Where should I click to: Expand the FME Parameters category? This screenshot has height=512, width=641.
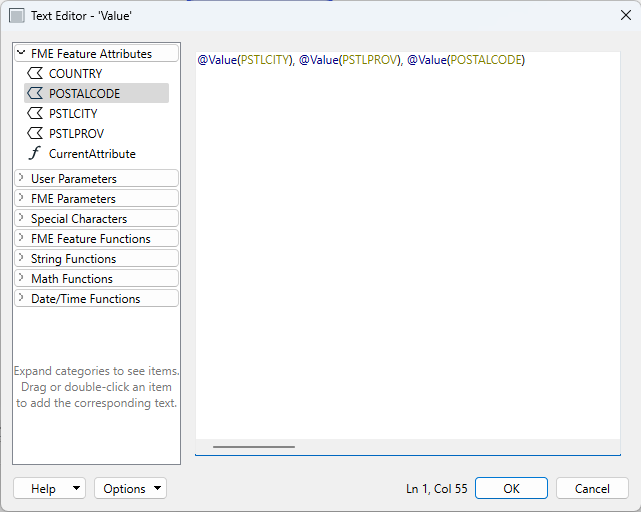point(21,198)
